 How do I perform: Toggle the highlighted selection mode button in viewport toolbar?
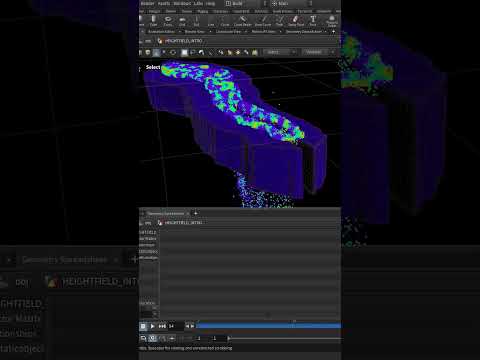156,52
